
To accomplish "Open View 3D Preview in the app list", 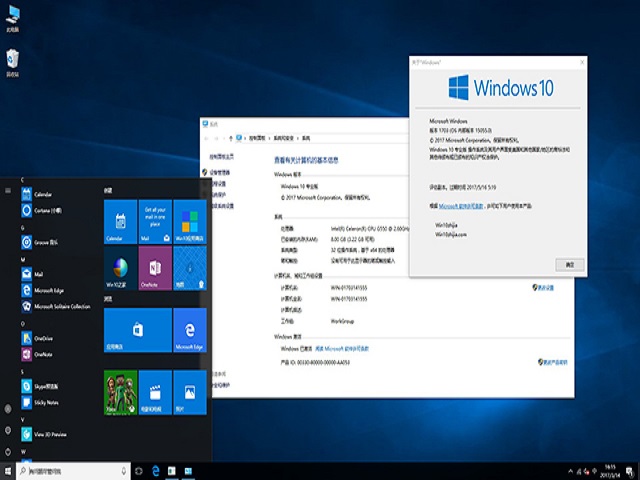I will tap(50, 432).
